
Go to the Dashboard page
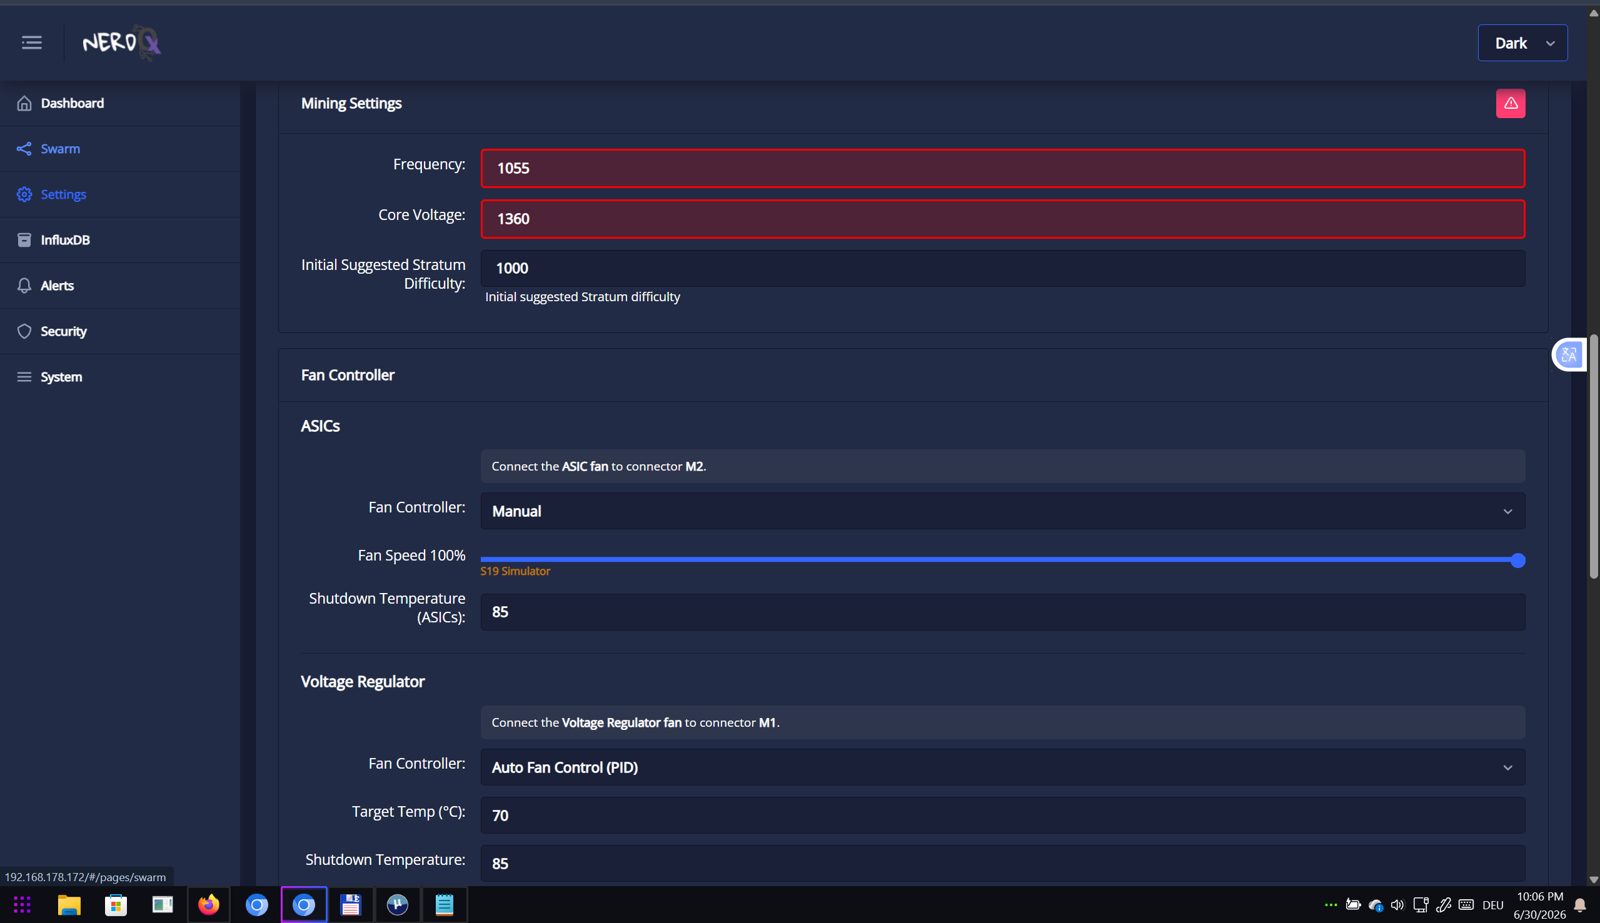point(72,103)
